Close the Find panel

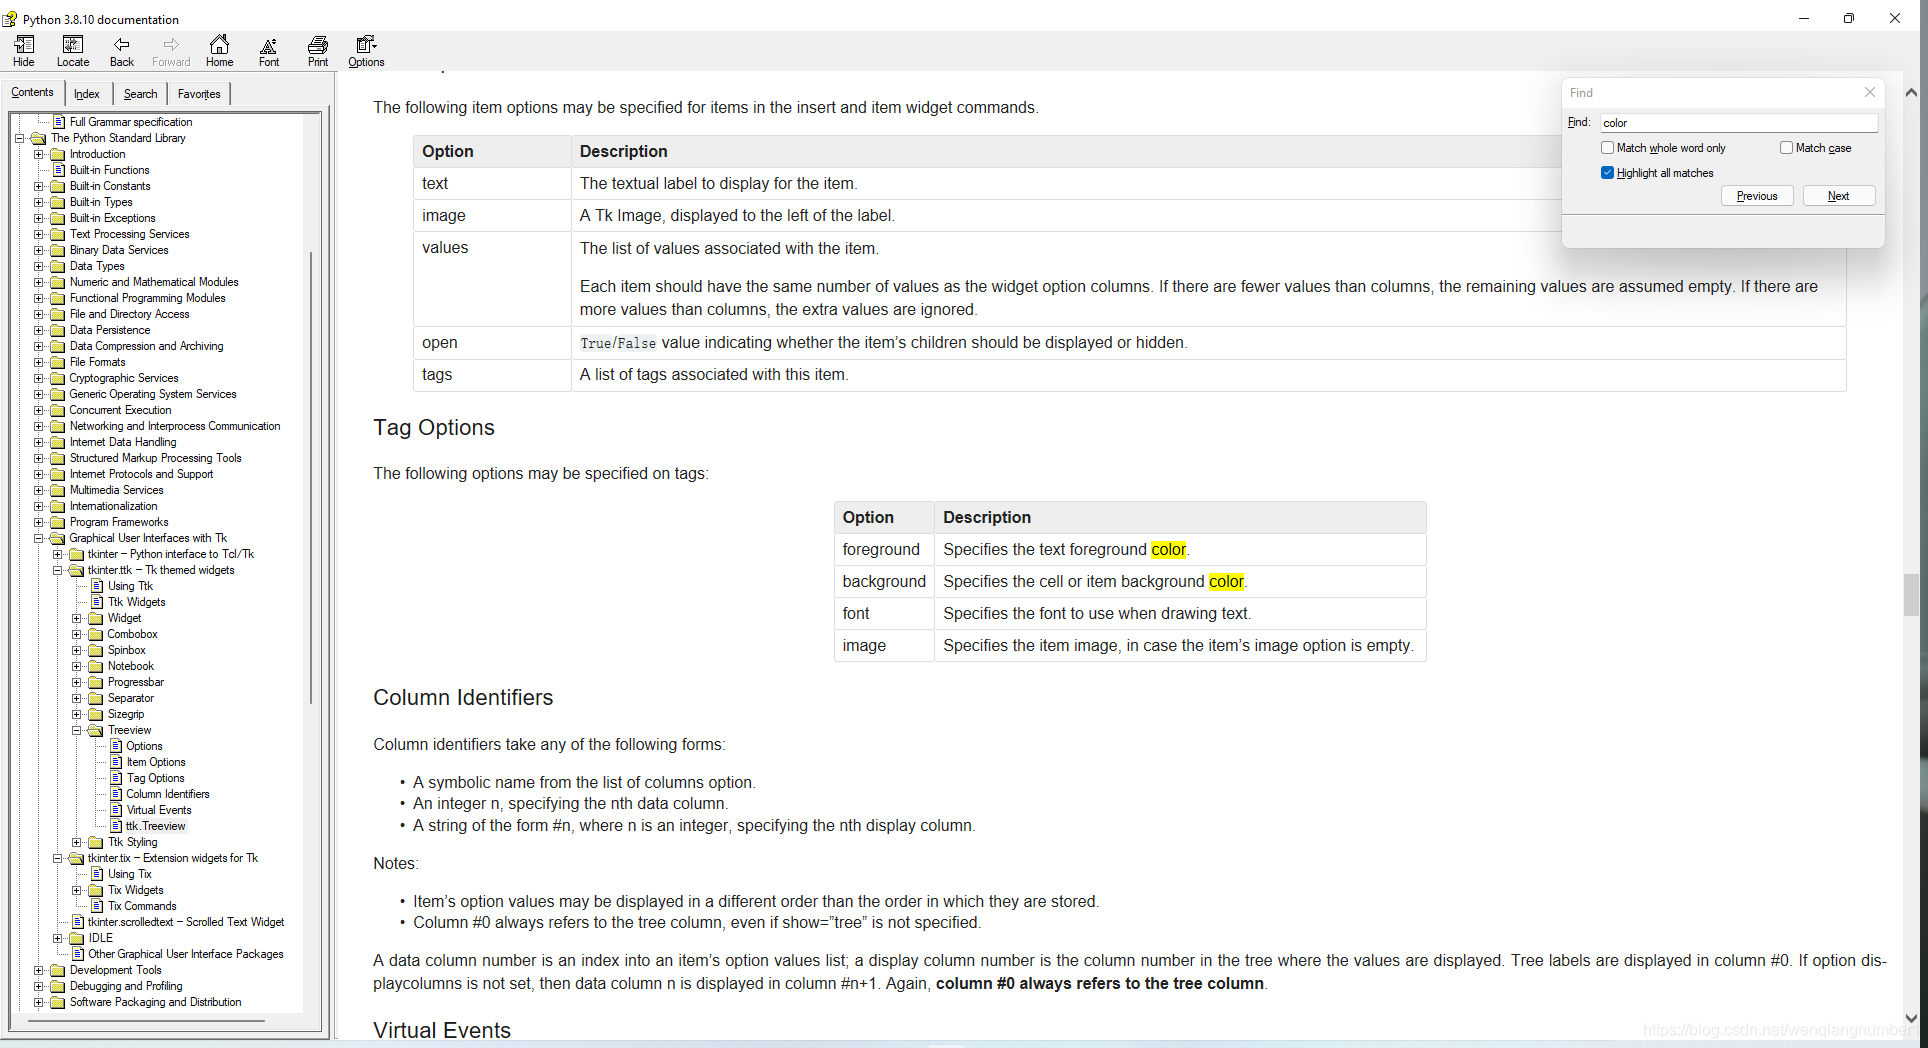(1870, 92)
